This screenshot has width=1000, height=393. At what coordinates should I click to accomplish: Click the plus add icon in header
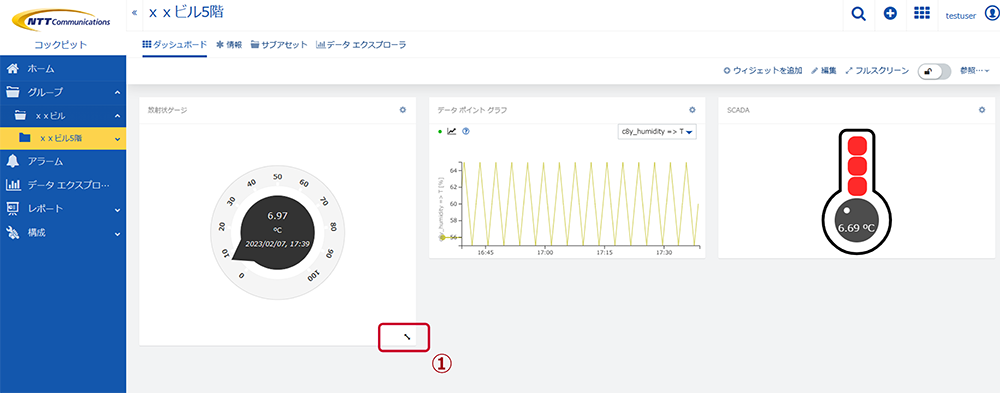pyautogui.click(x=890, y=14)
